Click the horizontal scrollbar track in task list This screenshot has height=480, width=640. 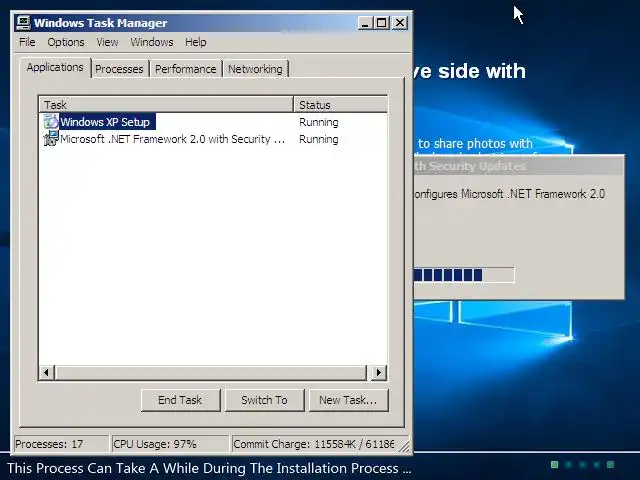coord(211,372)
